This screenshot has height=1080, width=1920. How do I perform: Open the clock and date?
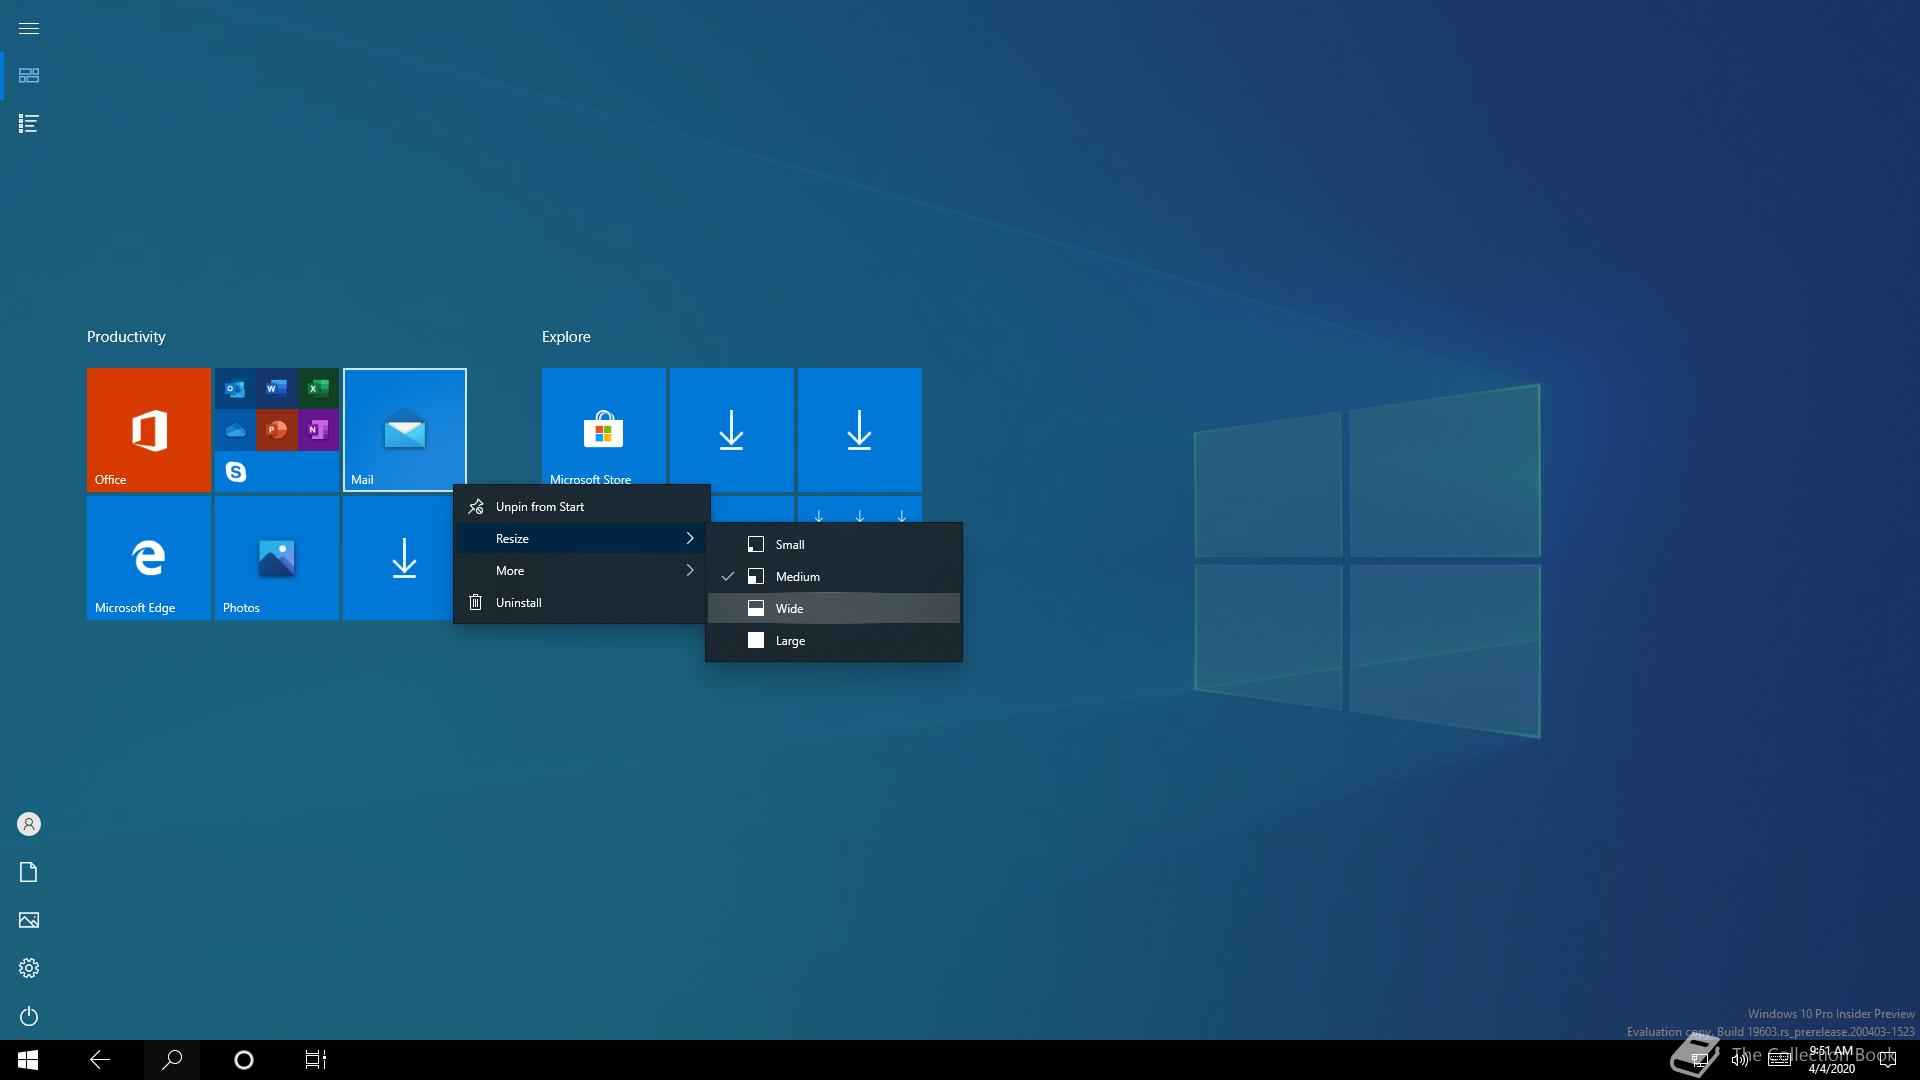point(1831,1060)
